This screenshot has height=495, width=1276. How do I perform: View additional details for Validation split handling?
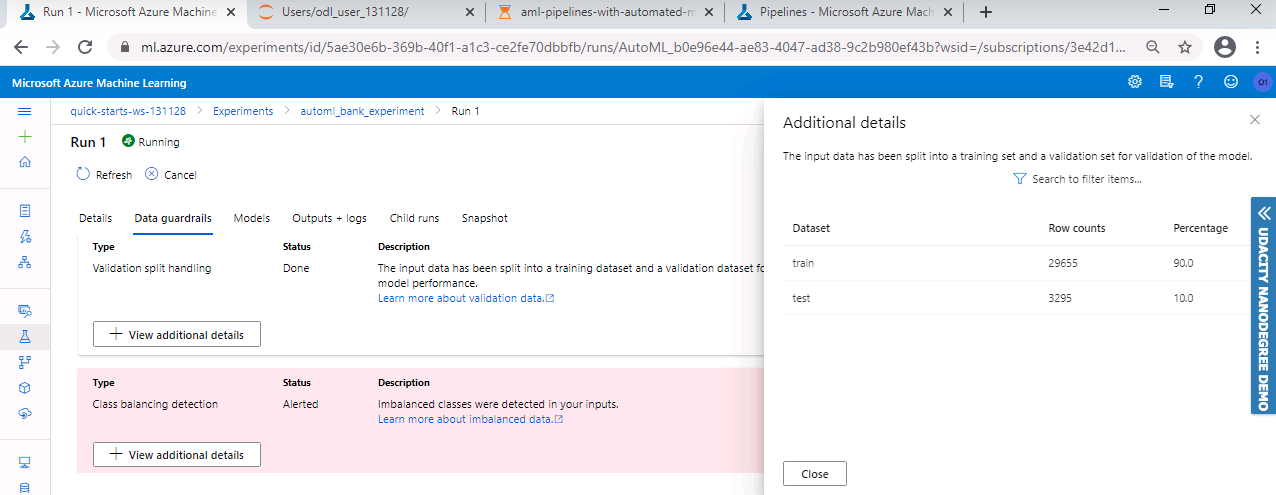[177, 335]
